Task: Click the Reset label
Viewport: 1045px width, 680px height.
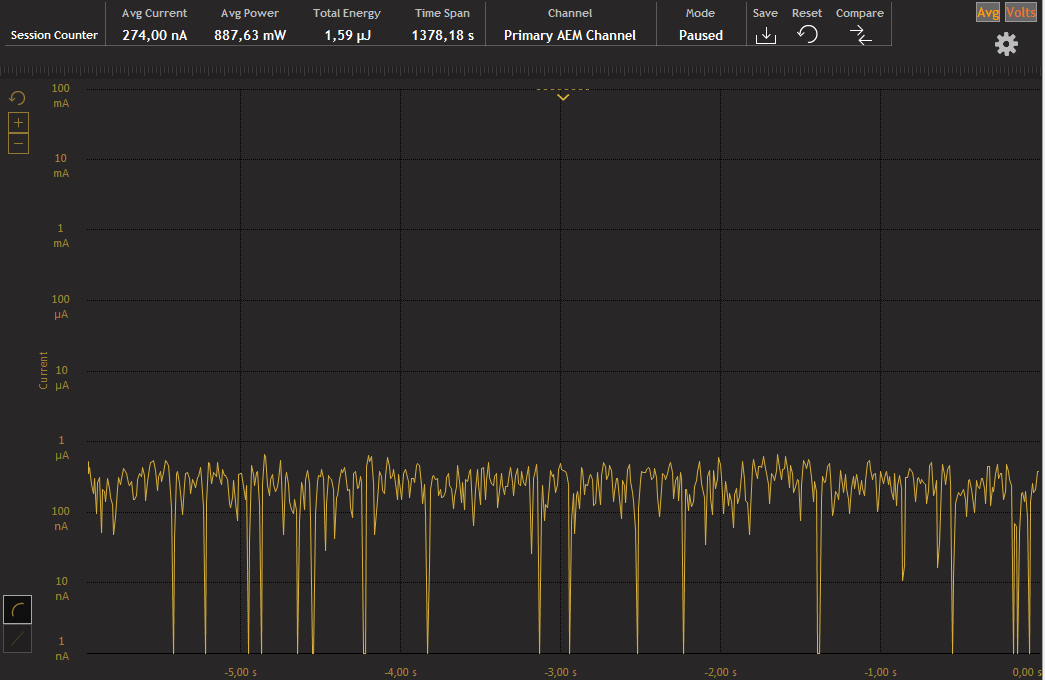Action: coord(807,13)
